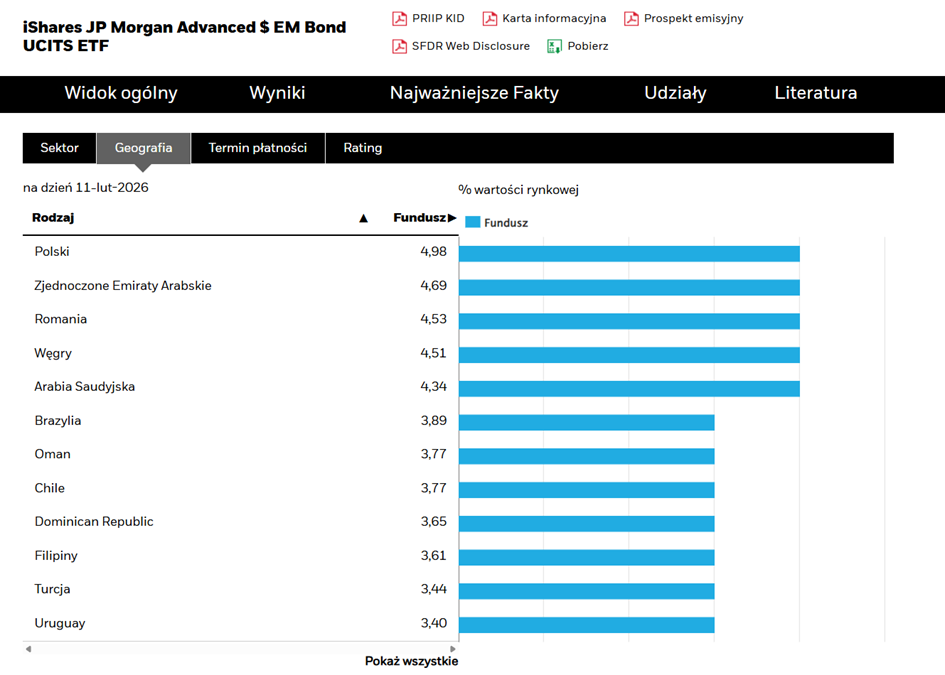Go to Widok ogólny section
This screenshot has height=675, width=945.
[121, 94]
